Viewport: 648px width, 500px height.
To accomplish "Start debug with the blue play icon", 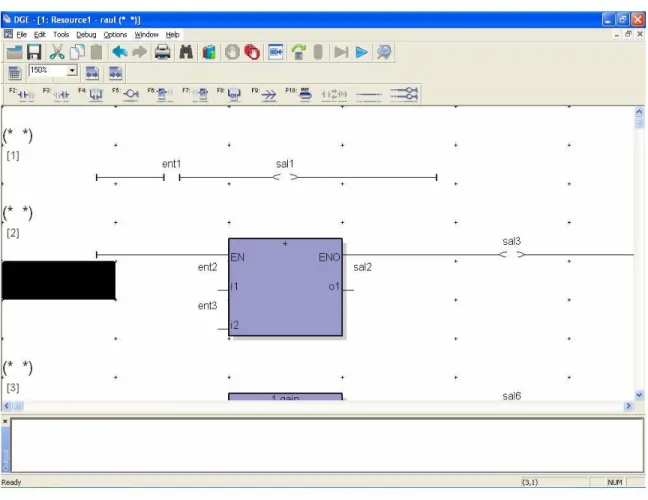I will [x=362, y=52].
